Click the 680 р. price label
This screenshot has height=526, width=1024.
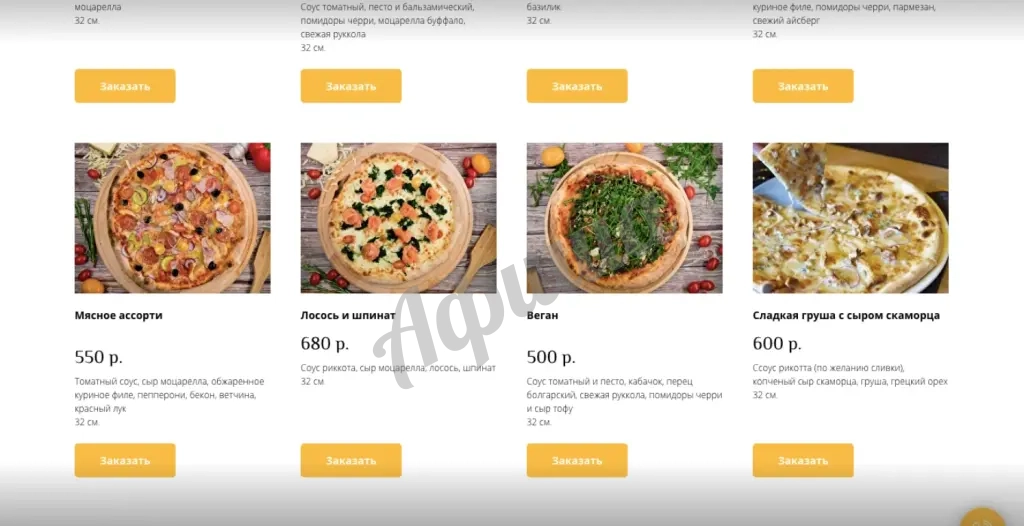click(325, 344)
